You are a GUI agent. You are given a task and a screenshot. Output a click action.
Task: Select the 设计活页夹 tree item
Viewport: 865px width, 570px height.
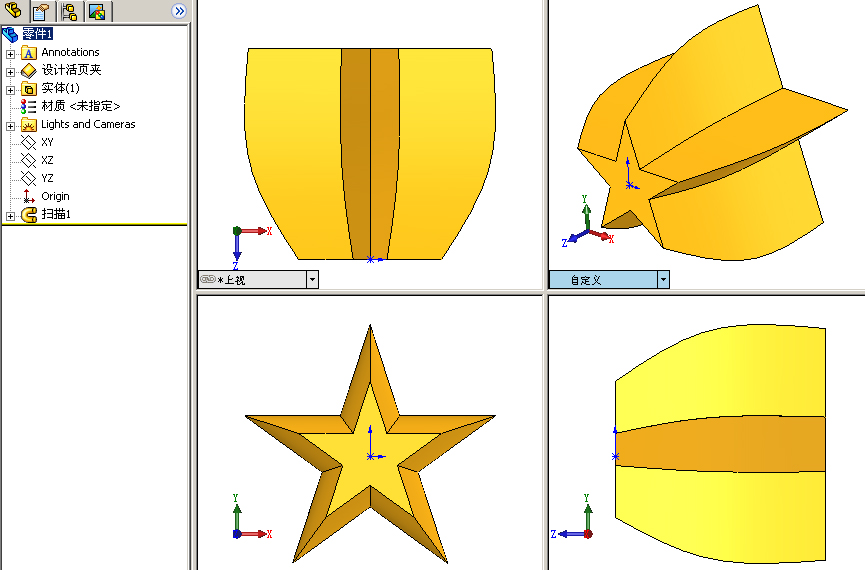[x=71, y=70]
